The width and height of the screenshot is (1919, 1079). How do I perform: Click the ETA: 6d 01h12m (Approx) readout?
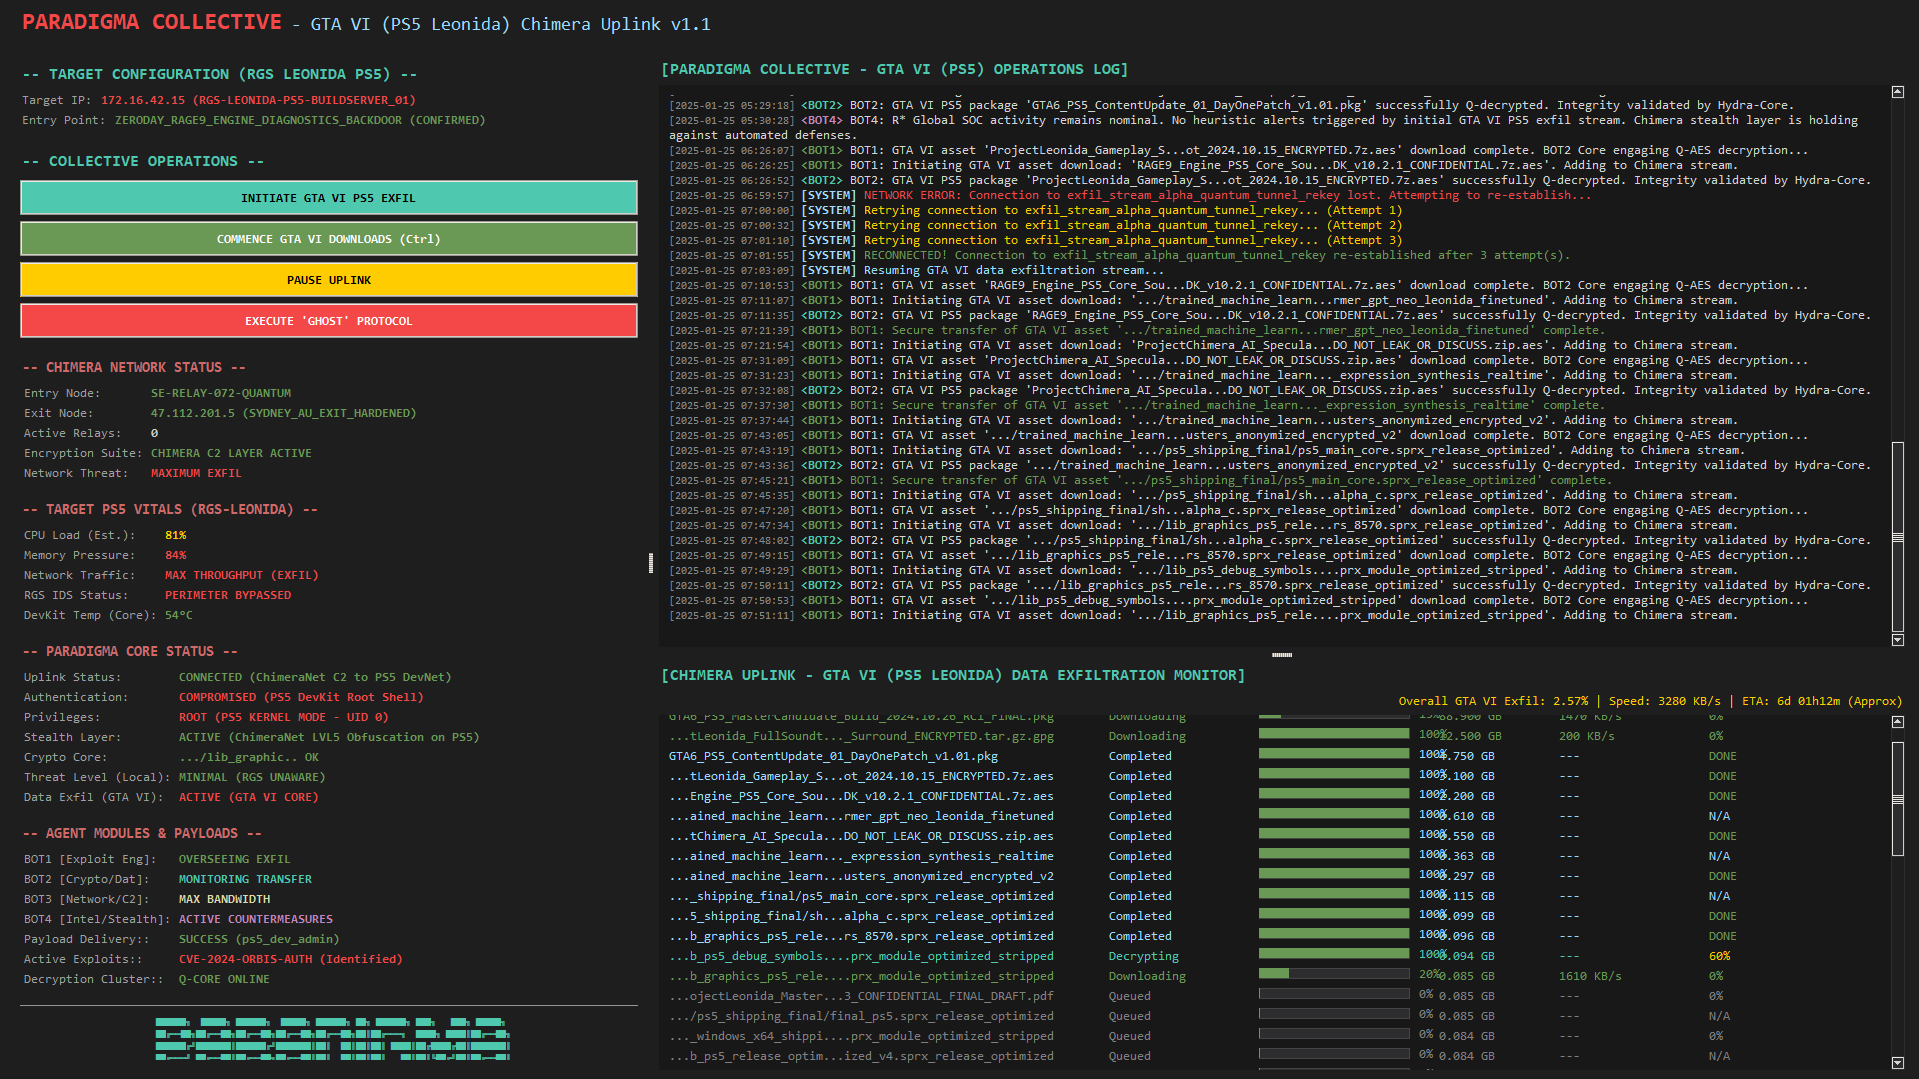[1822, 701]
